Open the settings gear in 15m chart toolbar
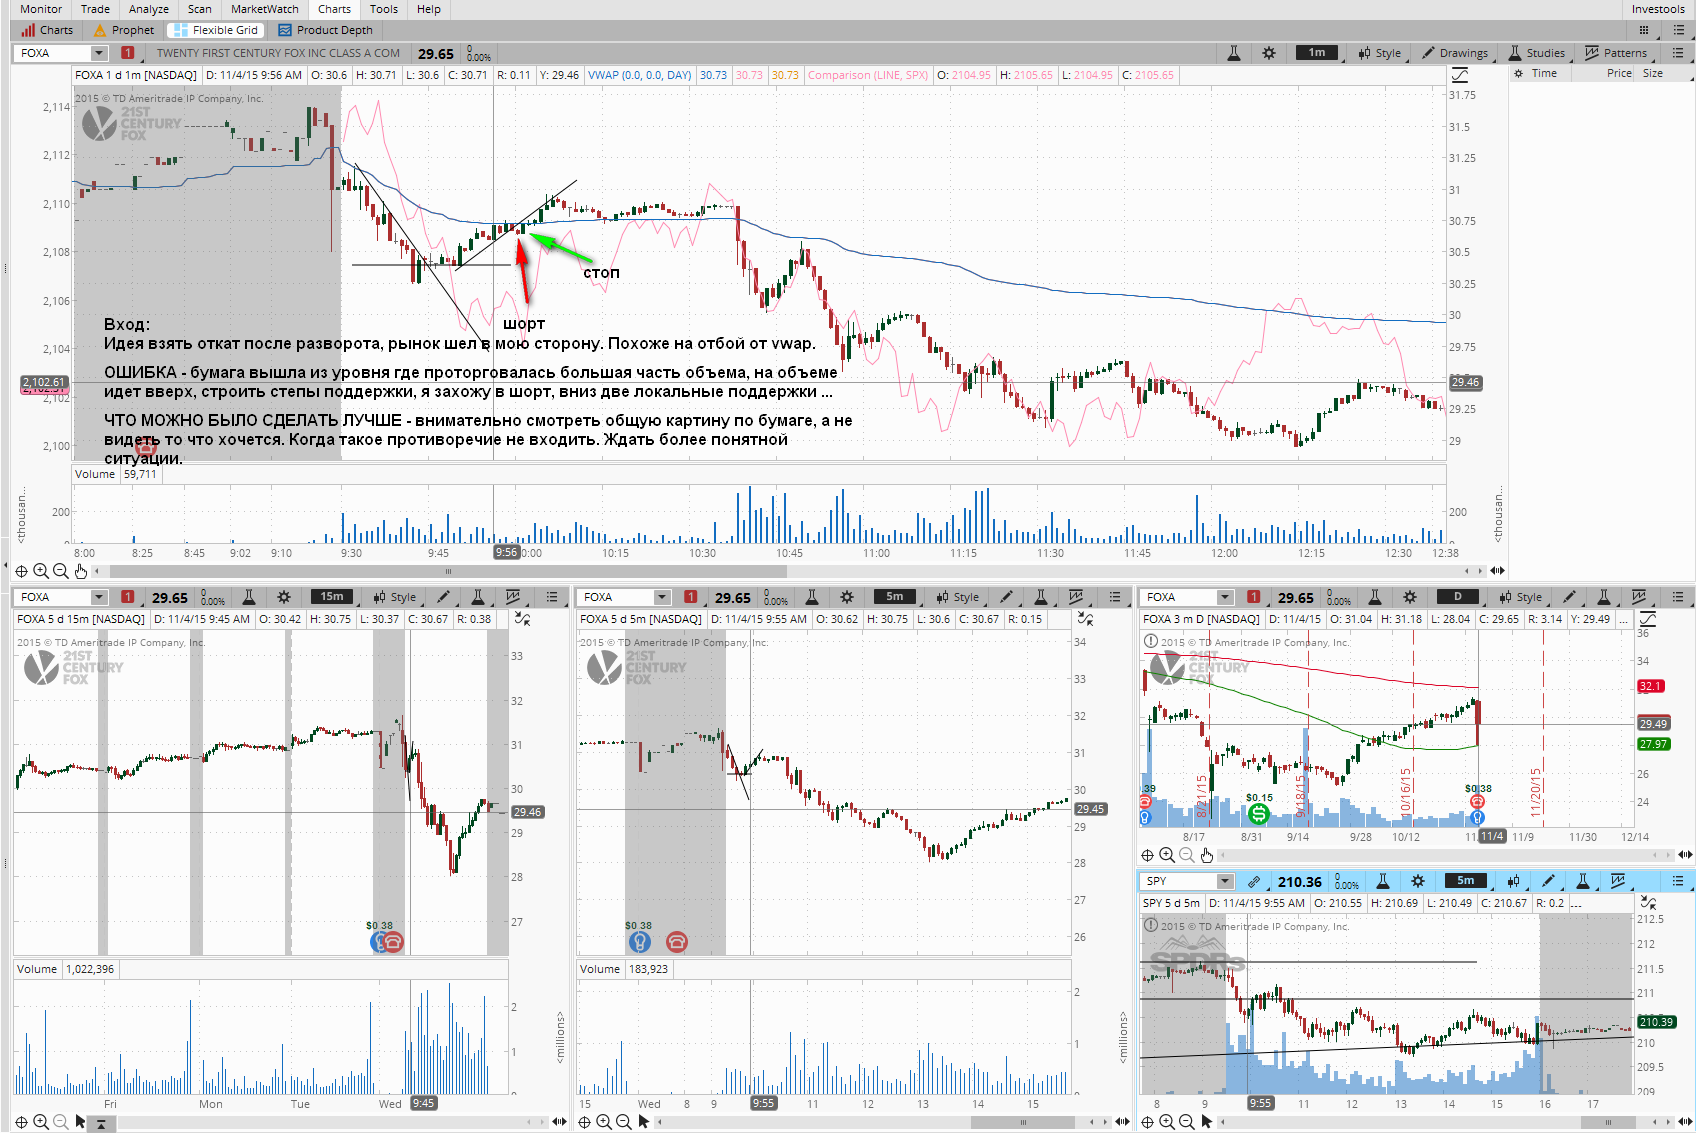Image resolution: width=1696 pixels, height=1133 pixels. tap(284, 597)
